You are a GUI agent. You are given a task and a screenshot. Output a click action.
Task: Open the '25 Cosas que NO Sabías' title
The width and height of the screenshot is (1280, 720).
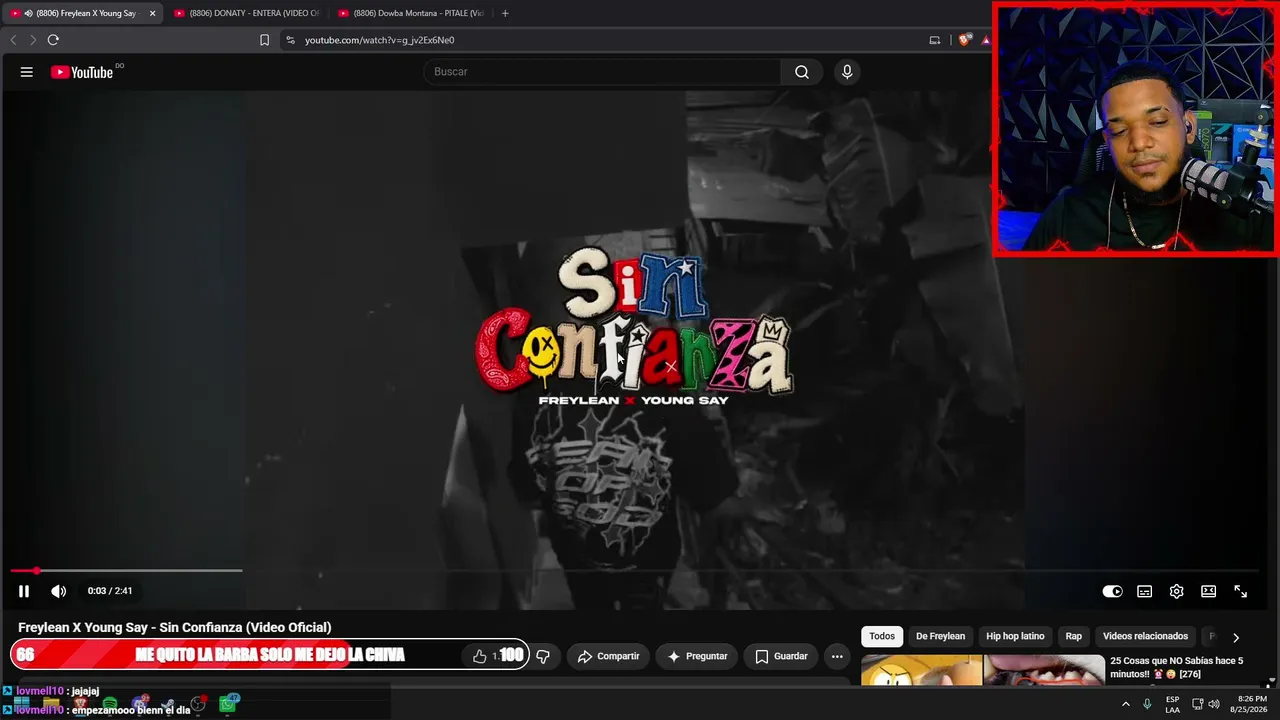pos(1176,667)
